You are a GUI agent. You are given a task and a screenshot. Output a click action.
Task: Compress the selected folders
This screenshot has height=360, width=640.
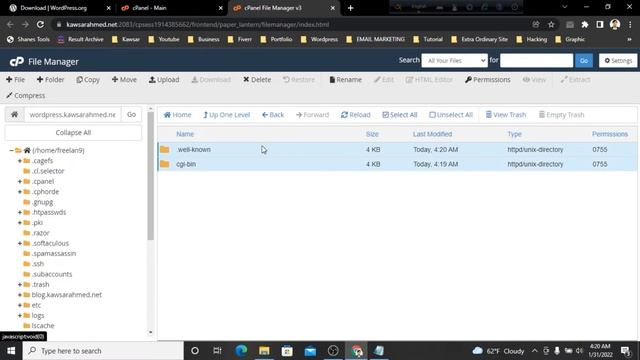(x=25, y=96)
